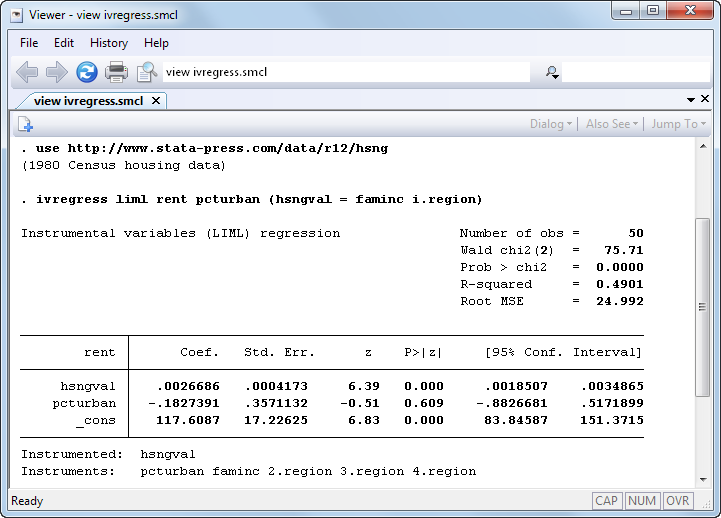Viewport: 721px width, 518px height.
Task: Click the Ready status text
Action: pyautogui.click(x=27, y=501)
